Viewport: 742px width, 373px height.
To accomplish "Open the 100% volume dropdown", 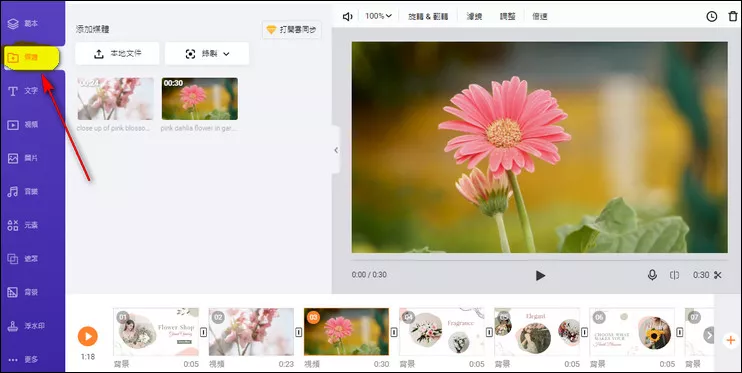I will (379, 16).
